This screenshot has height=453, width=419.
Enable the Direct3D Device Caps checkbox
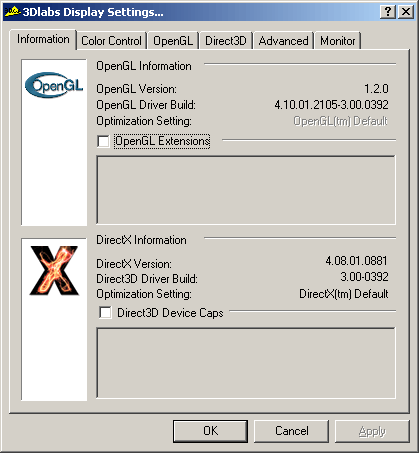105,313
